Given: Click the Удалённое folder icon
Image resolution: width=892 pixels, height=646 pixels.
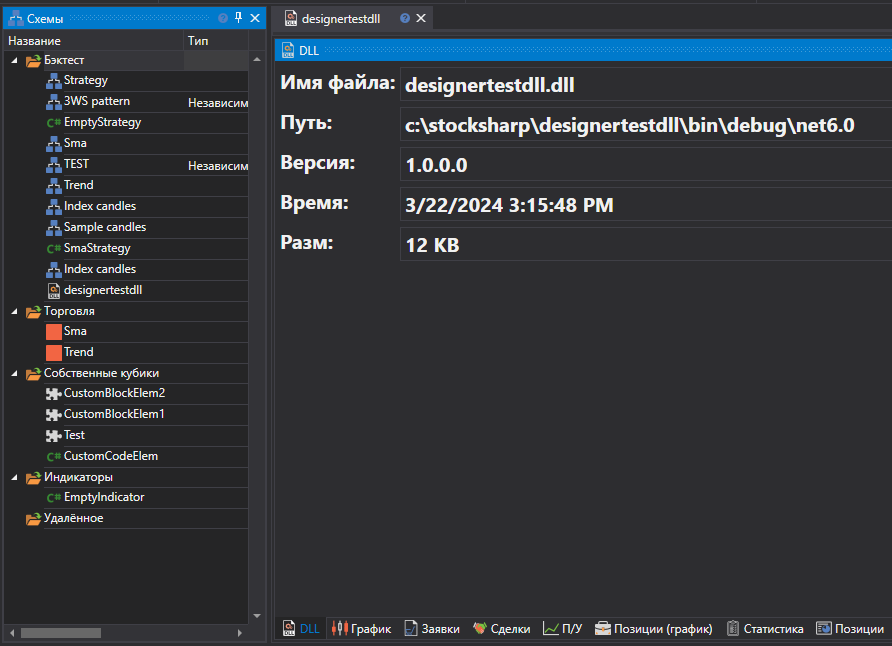Looking at the screenshot, I should tap(34, 519).
